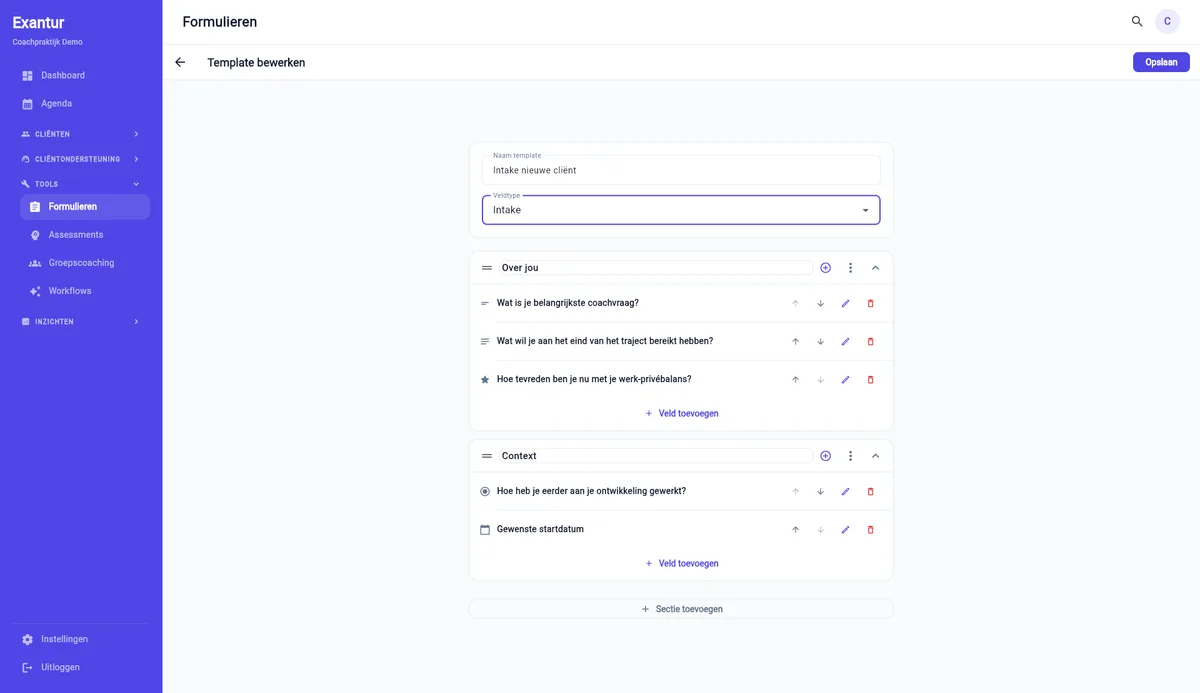Delete "Wat is je belangrijkste coachvraag?" field
This screenshot has width=1200, height=693.
[870, 303]
